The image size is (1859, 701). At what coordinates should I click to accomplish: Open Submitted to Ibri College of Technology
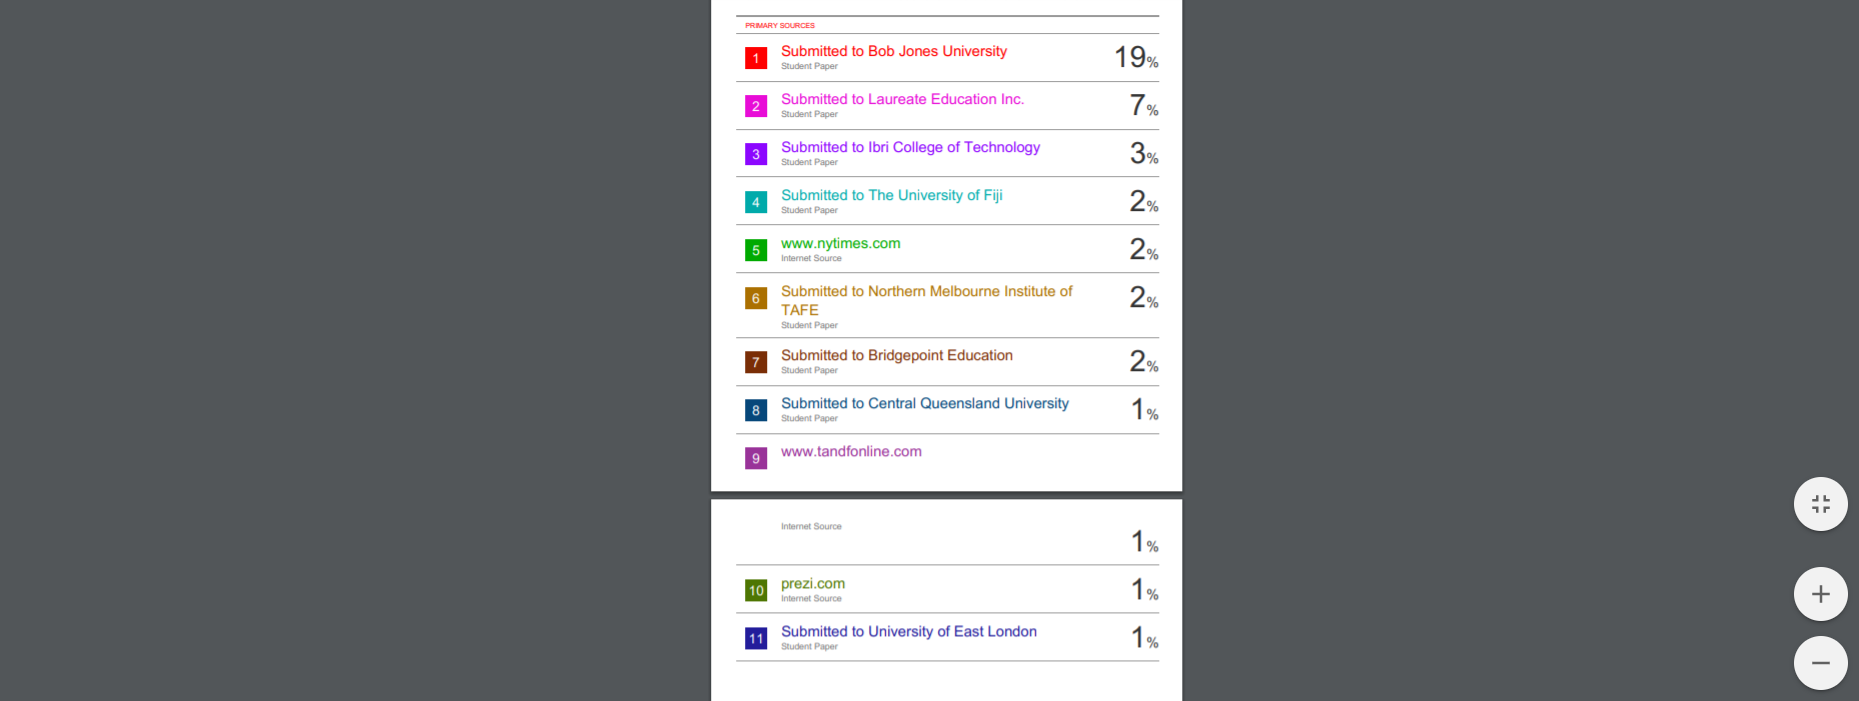(910, 147)
